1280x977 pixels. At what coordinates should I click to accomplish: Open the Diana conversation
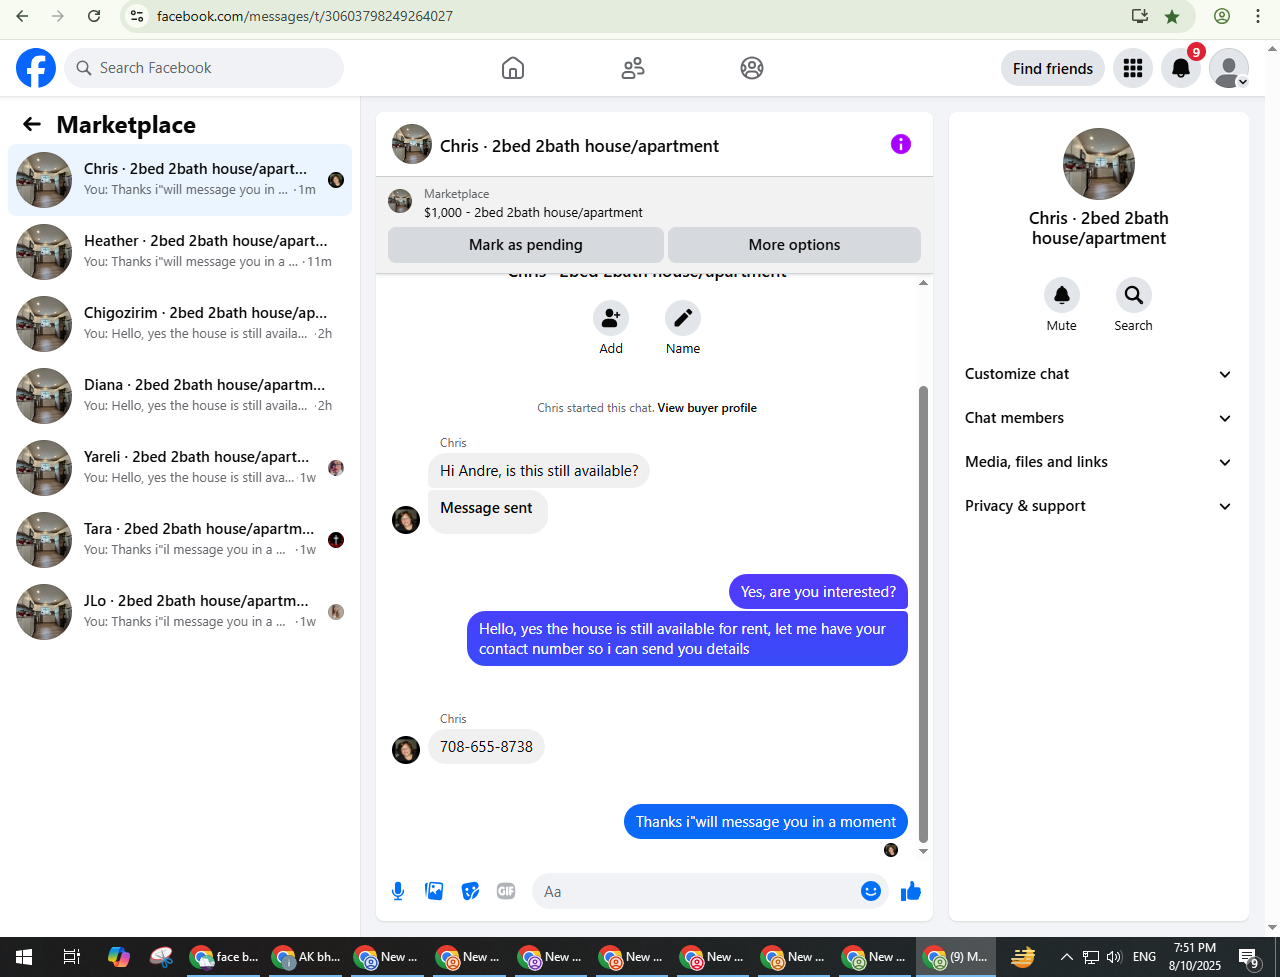180,396
